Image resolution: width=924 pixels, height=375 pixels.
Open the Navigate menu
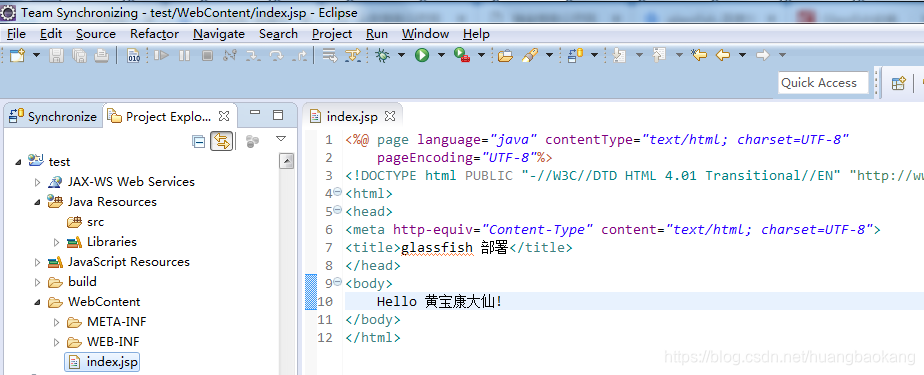pyautogui.click(x=219, y=34)
